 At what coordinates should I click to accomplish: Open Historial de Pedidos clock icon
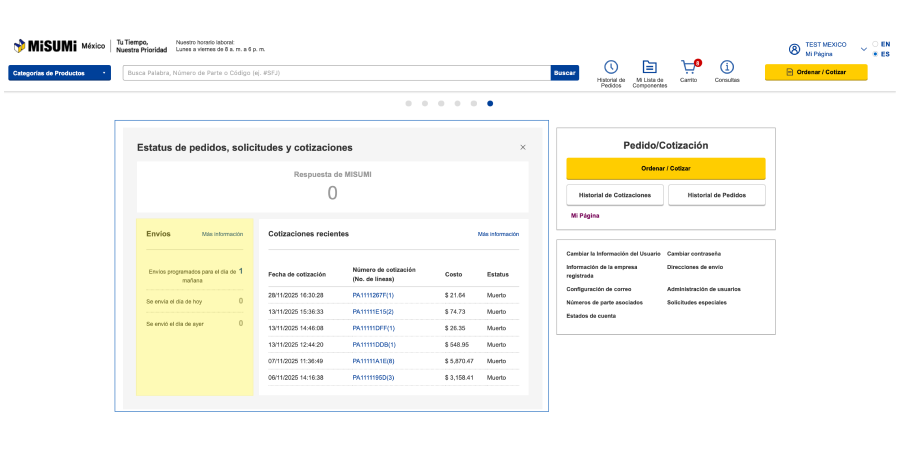tap(611, 67)
